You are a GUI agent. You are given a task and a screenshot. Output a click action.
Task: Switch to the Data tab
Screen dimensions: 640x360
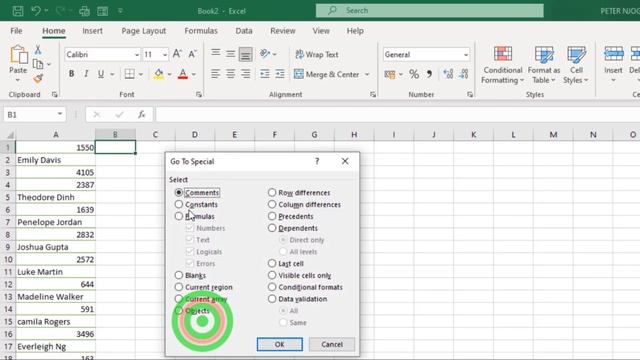[x=244, y=31]
